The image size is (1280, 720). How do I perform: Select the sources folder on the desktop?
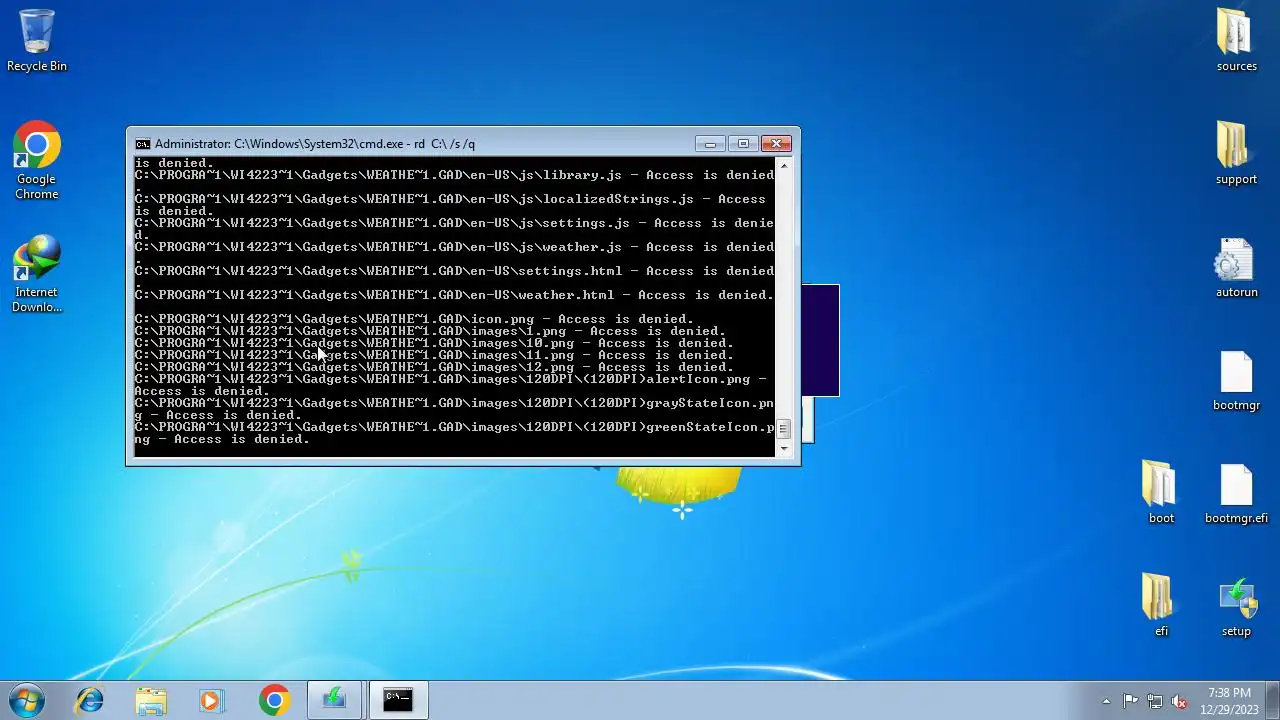point(1236,40)
